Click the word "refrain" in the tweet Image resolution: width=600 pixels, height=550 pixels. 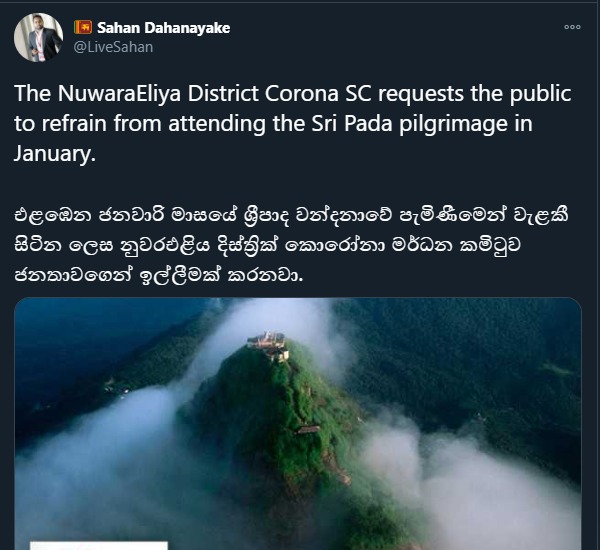(x=74, y=124)
